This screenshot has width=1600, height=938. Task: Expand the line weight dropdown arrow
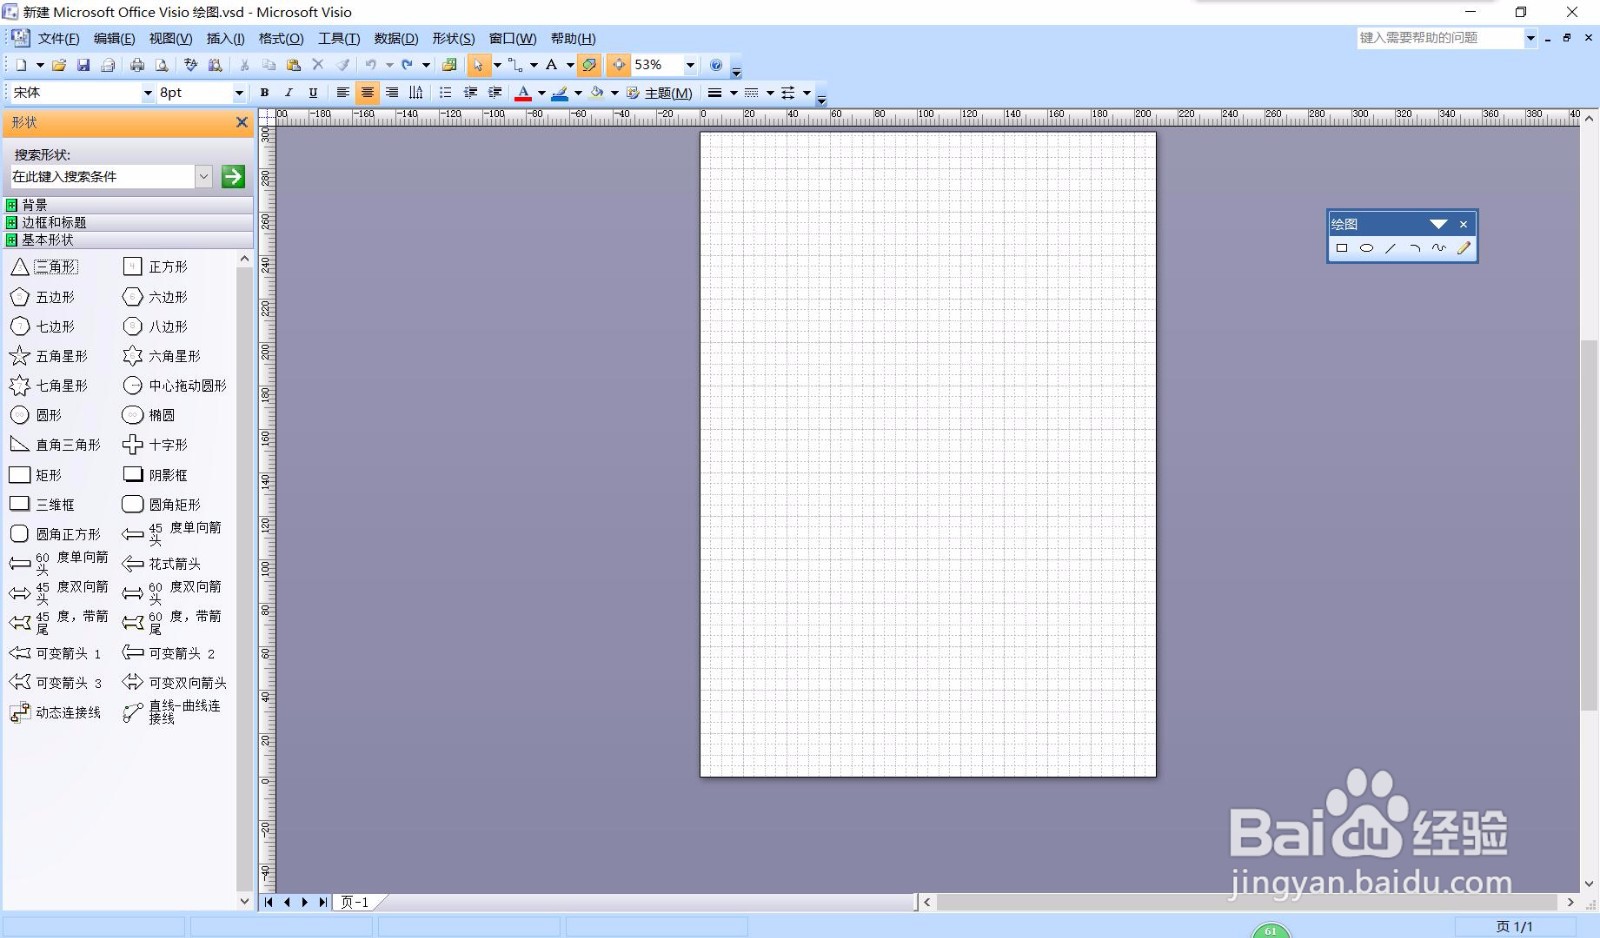[x=733, y=93]
